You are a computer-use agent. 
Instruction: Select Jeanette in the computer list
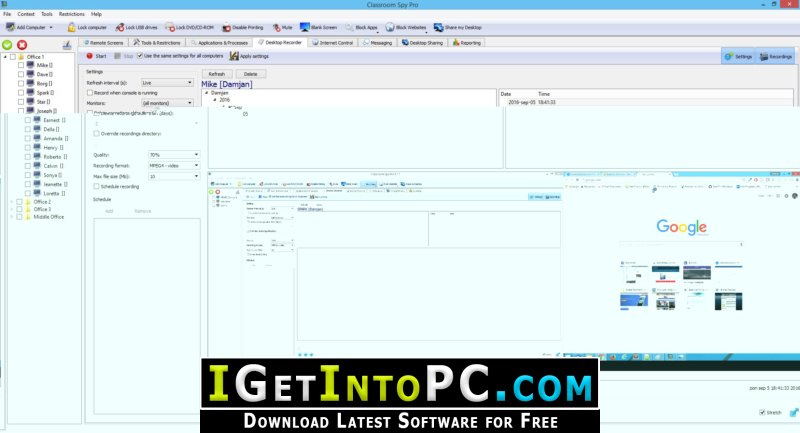(52, 184)
